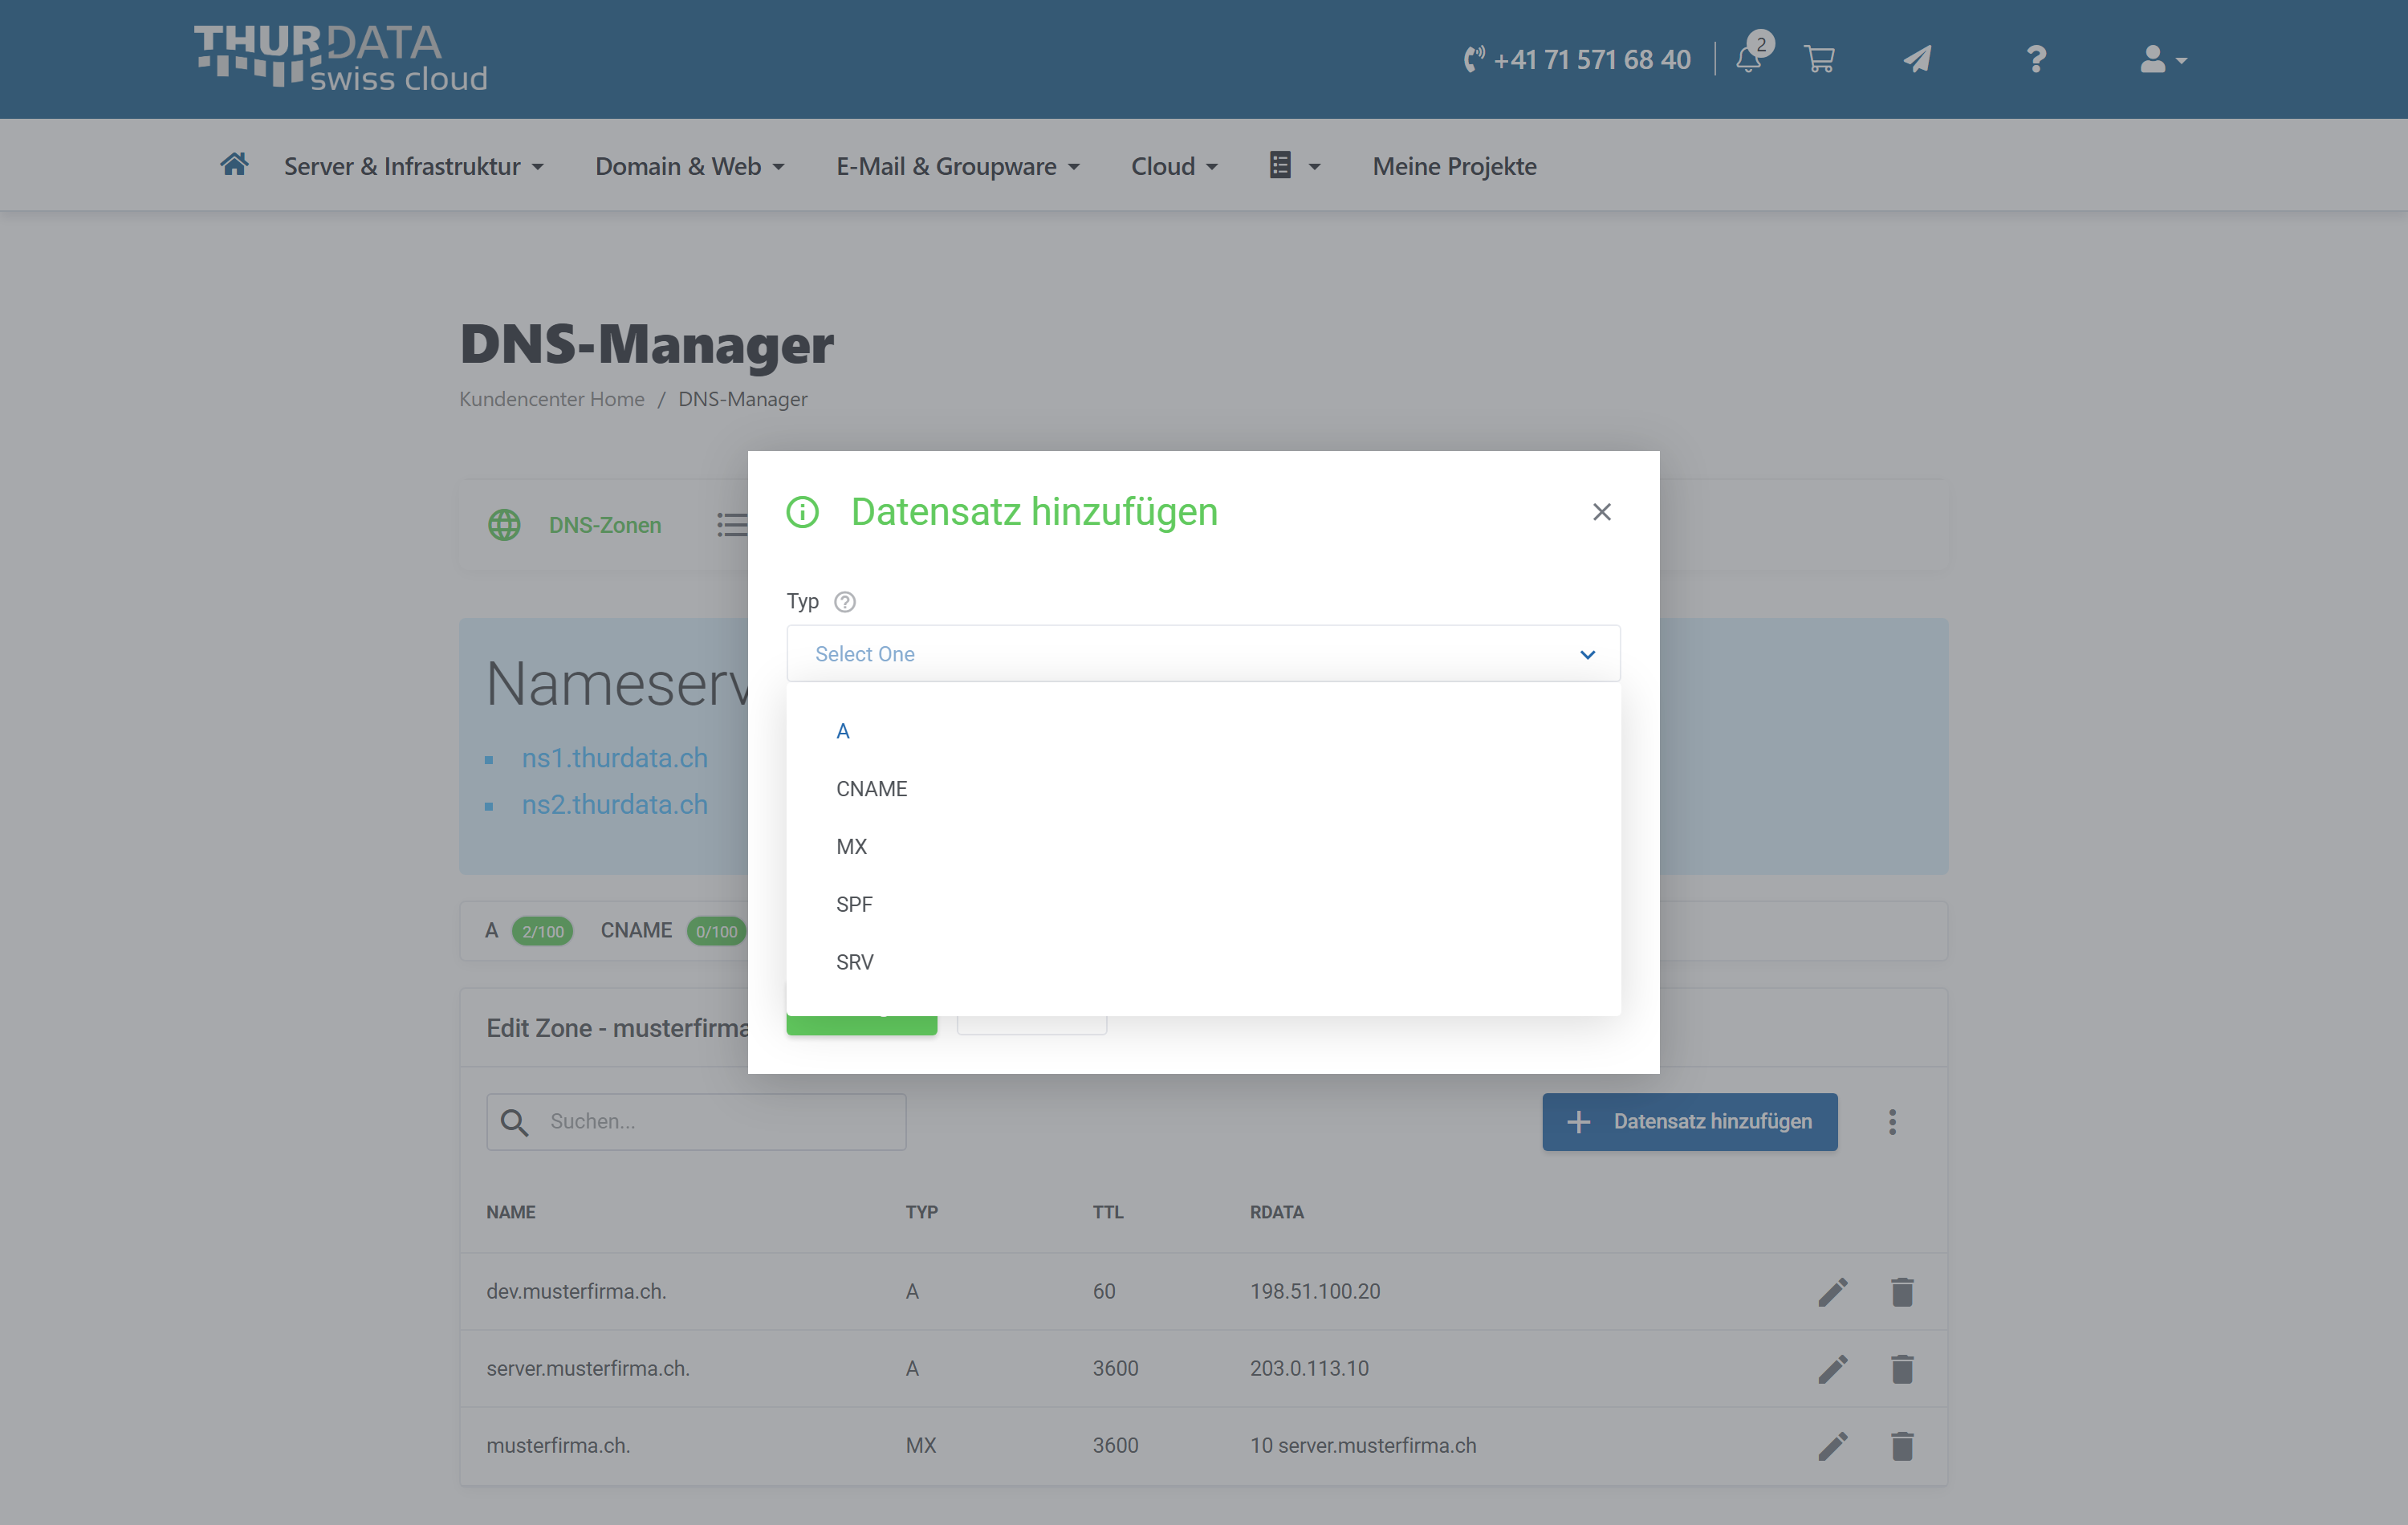Viewport: 2408px width, 1525px height.
Task: Close the Datensatz hinzufügen dialog
Action: [x=1602, y=512]
